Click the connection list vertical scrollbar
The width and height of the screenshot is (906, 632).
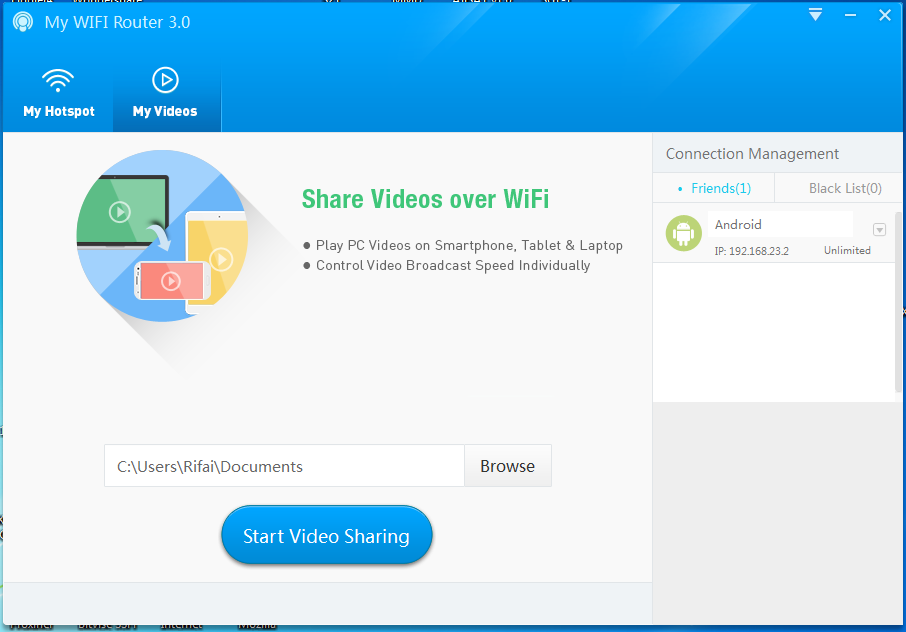pos(898,303)
